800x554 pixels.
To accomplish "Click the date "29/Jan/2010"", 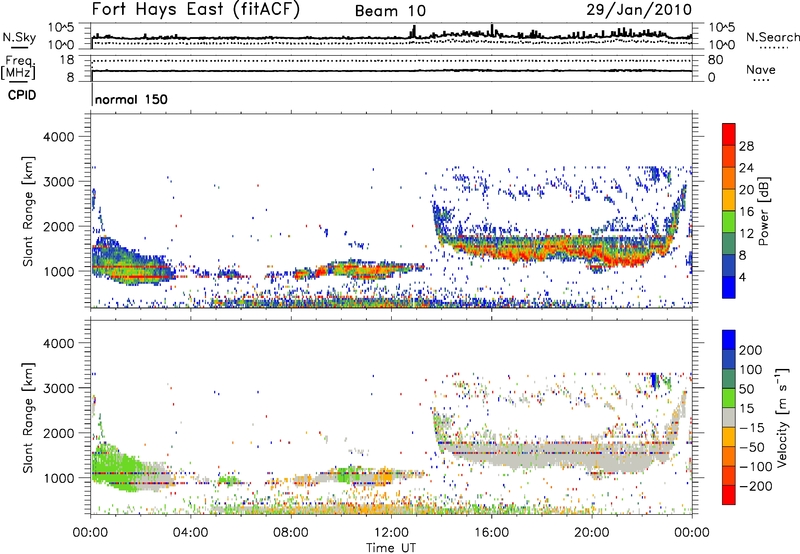I will [x=639, y=10].
